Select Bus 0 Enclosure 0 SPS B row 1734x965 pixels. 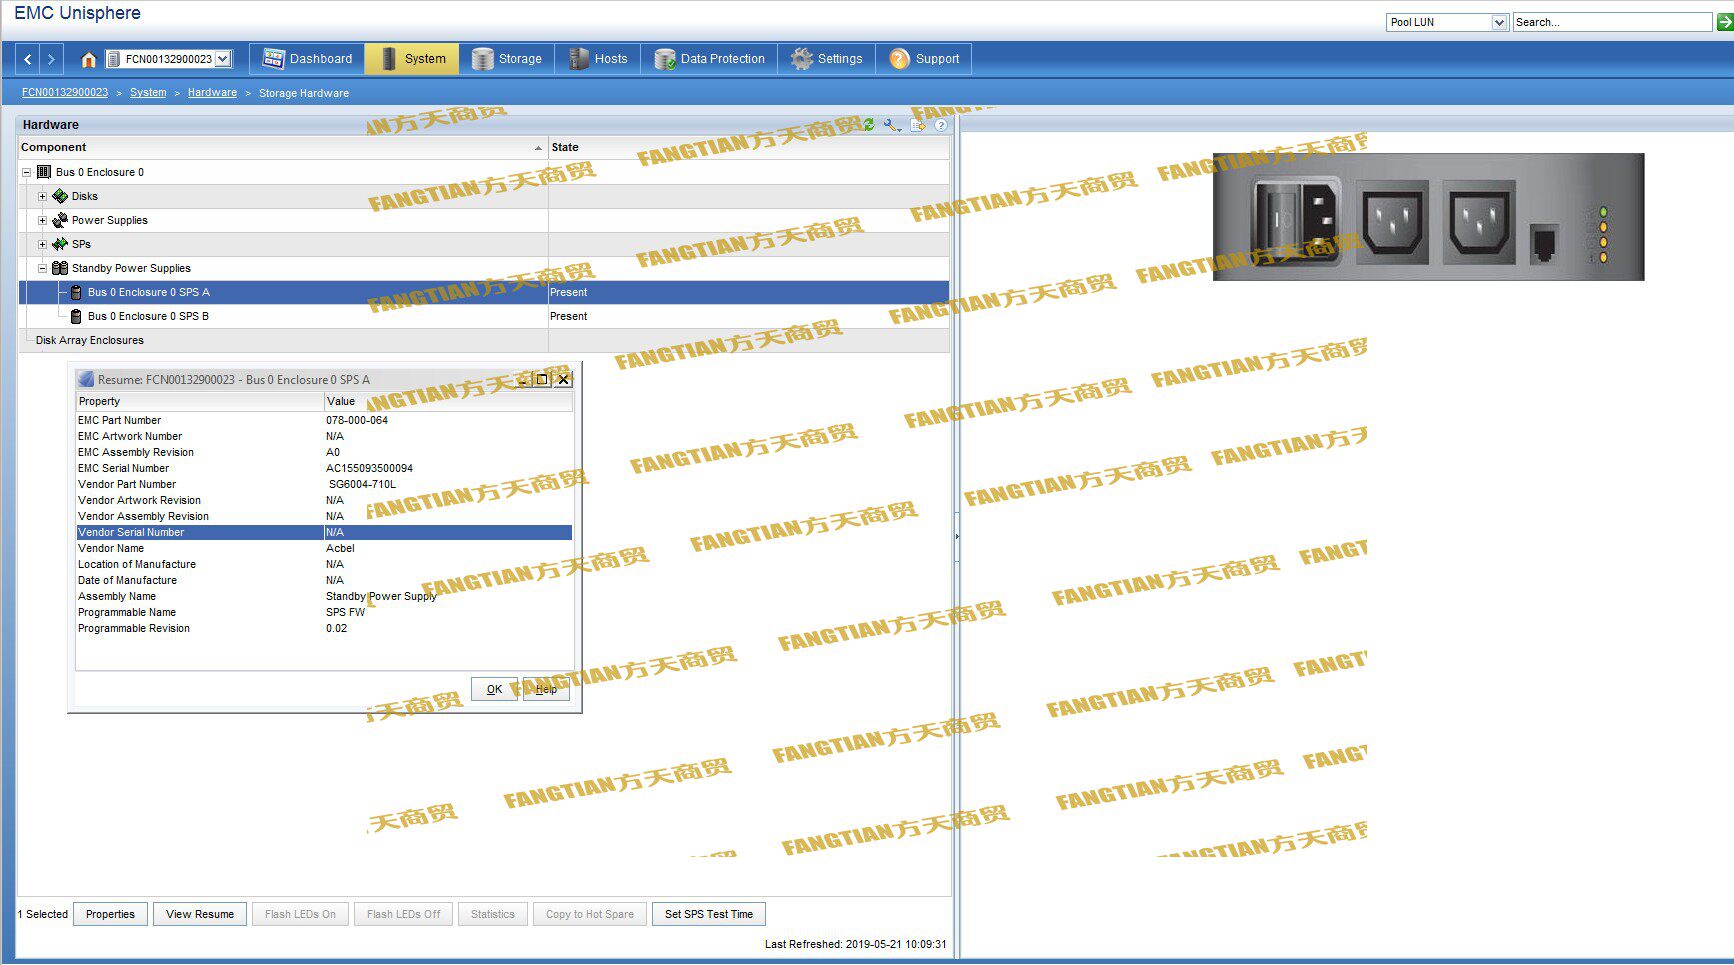tap(484, 316)
